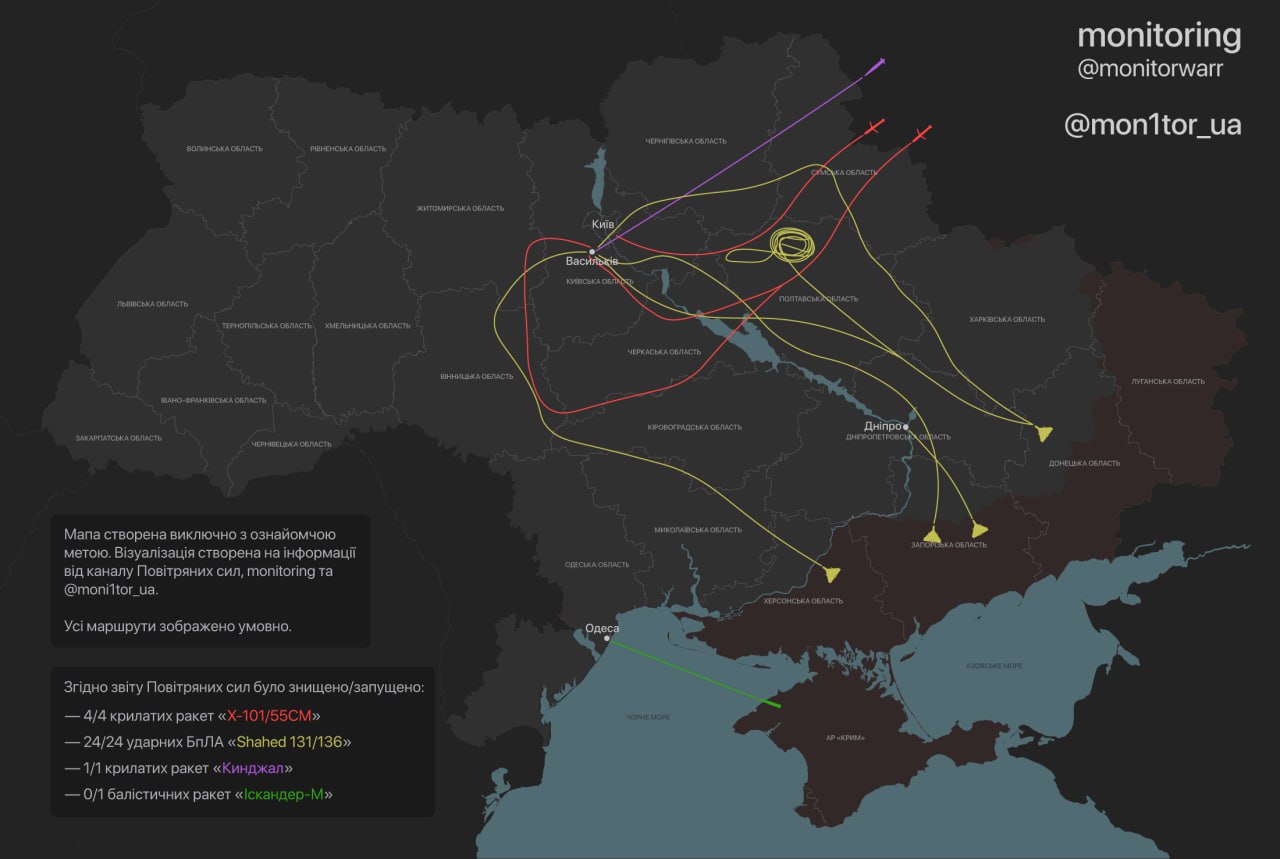
Task: Click the yellow «Shahed 131/136» legend text
Action: coord(294,742)
